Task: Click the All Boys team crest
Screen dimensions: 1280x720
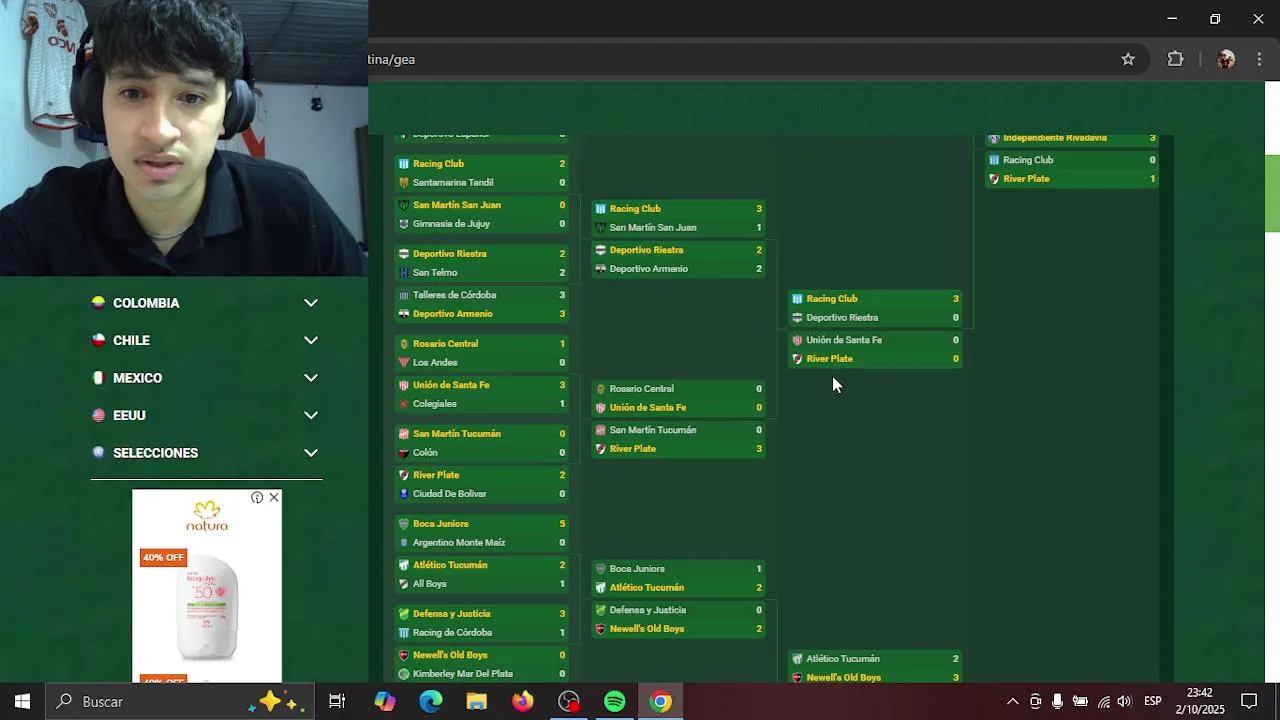Action: pos(404,584)
